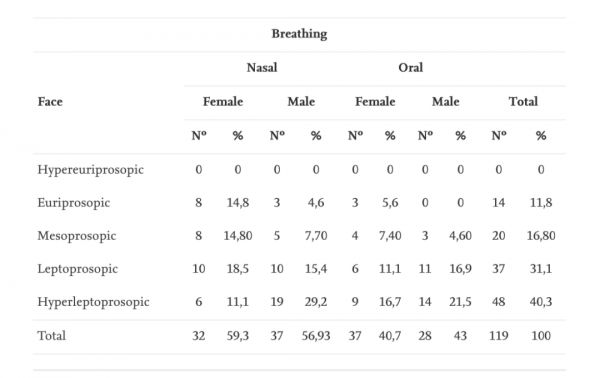
Task: Select the 40,3 percentage cell
Action: coord(541,302)
